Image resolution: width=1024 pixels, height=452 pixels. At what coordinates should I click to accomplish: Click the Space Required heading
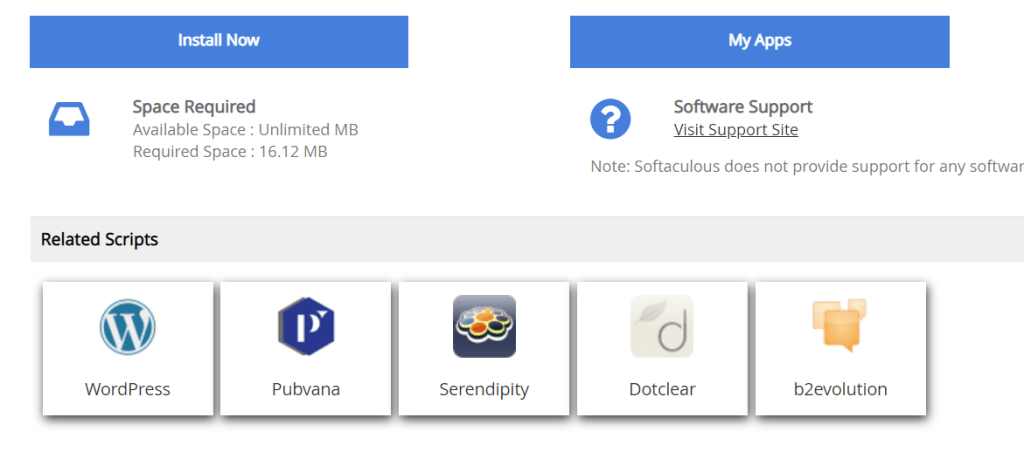pos(194,107)
